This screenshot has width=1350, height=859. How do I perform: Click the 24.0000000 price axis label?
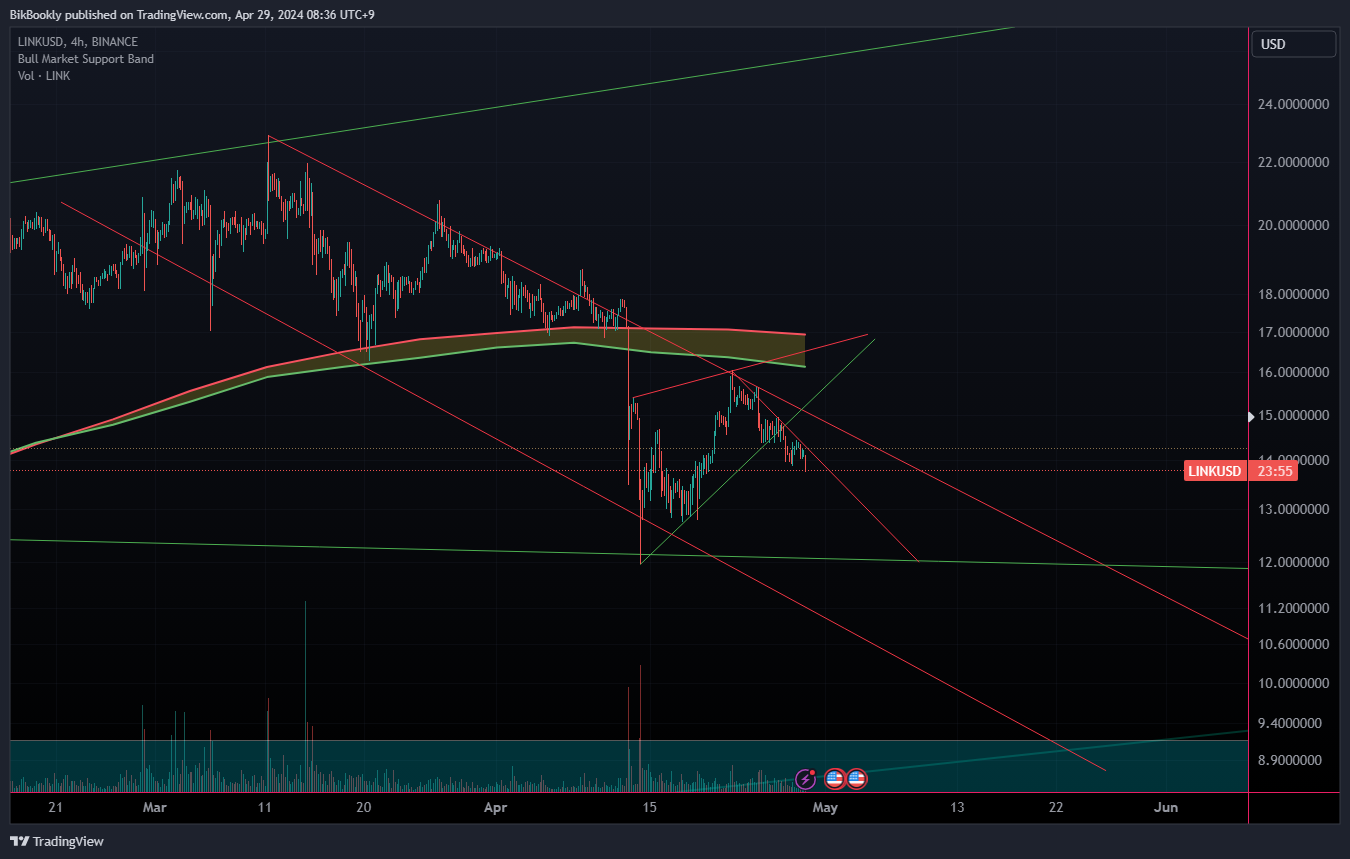1292,104
